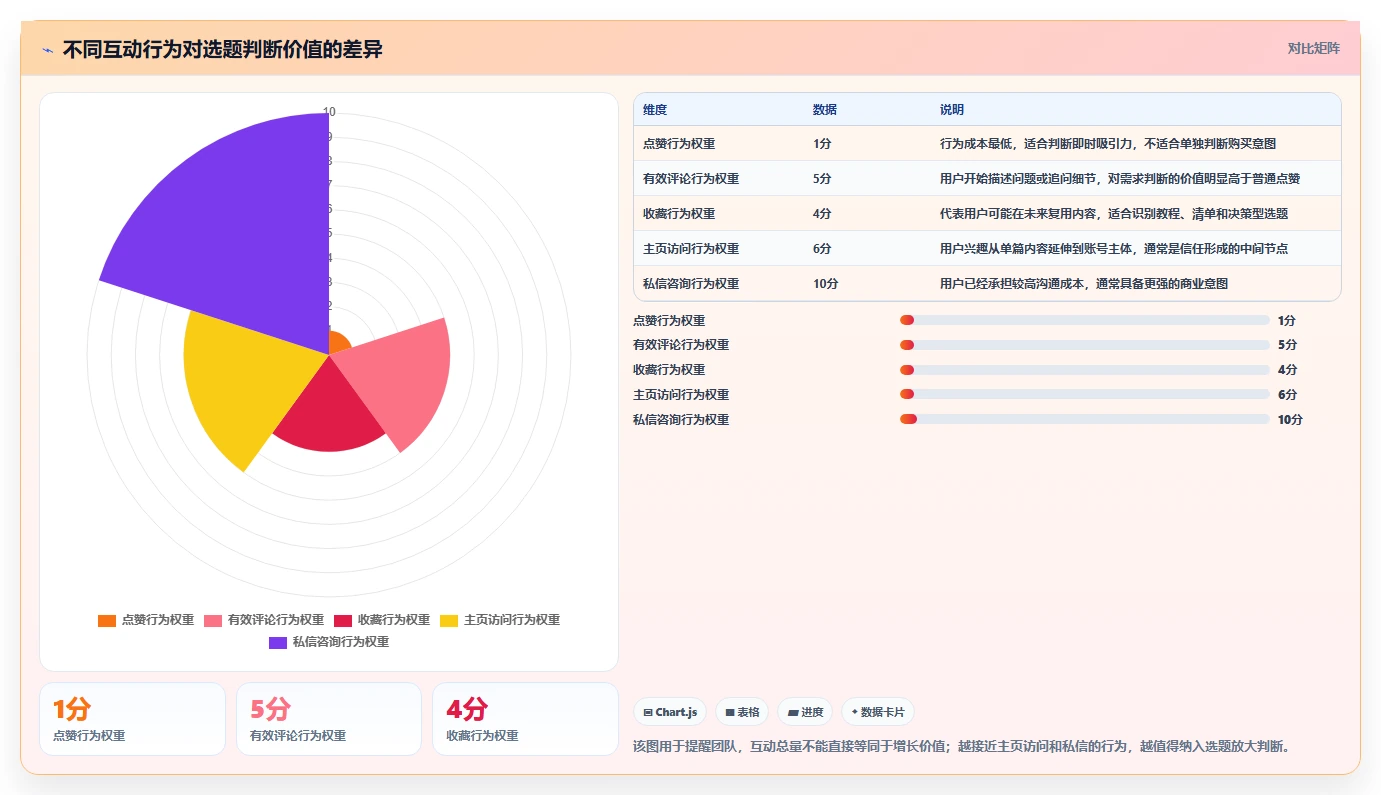Click the 10分 table data cell
Image resolution: width=1381 pixels, height=795 pixels.
click(826, 283)
